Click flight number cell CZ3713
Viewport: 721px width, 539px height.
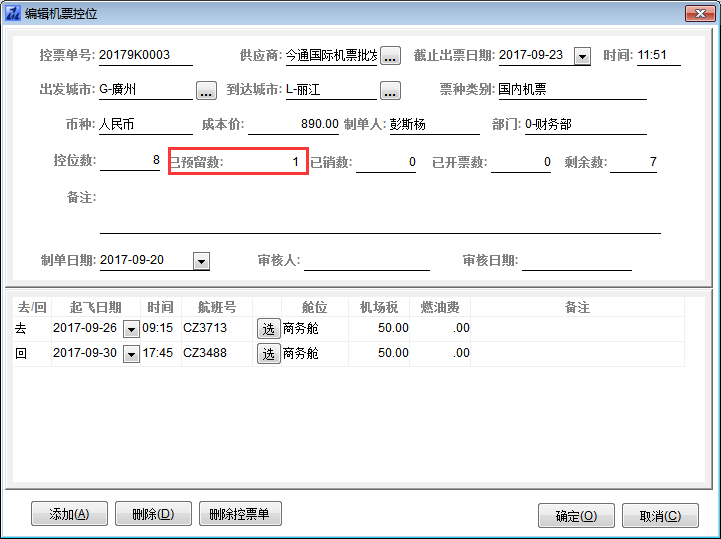(217, 328)
